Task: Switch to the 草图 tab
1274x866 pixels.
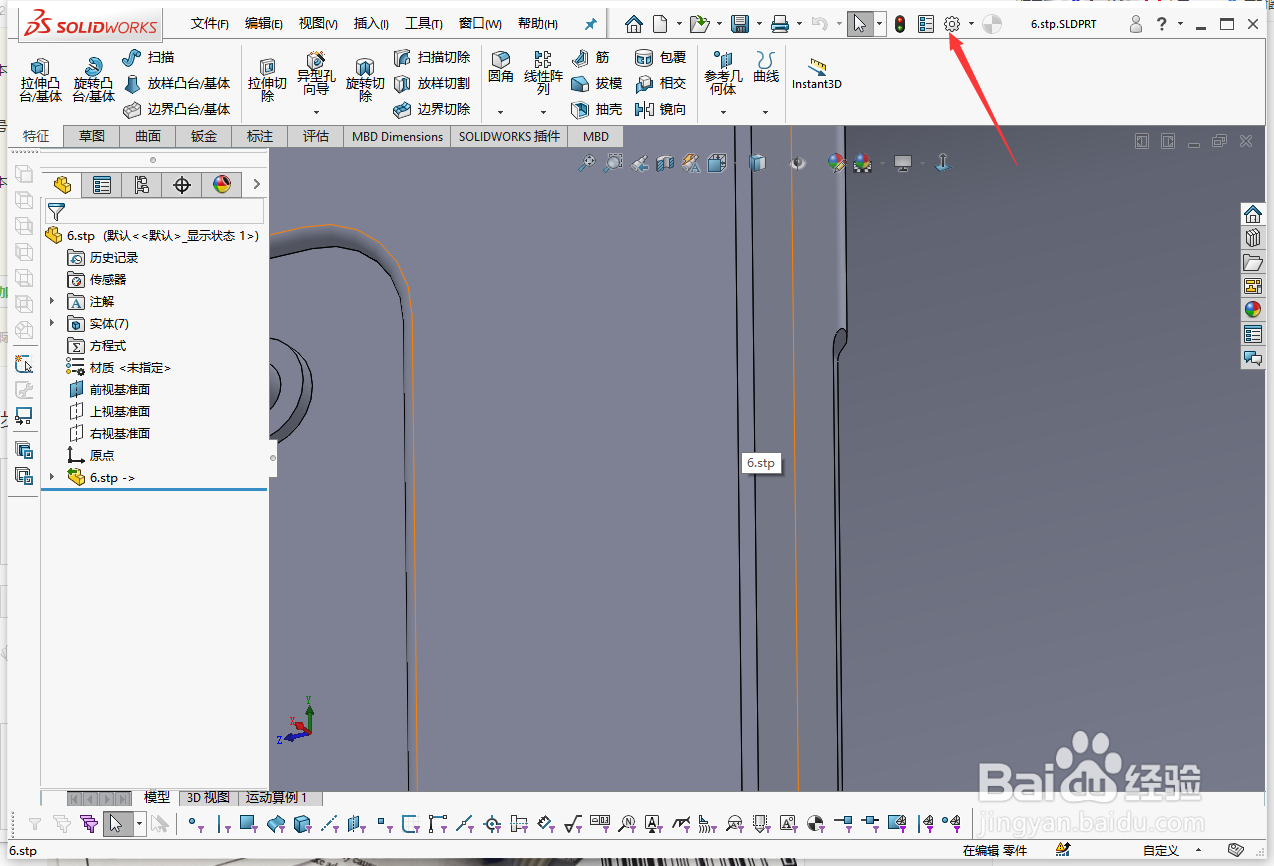Action: (92, 136)
